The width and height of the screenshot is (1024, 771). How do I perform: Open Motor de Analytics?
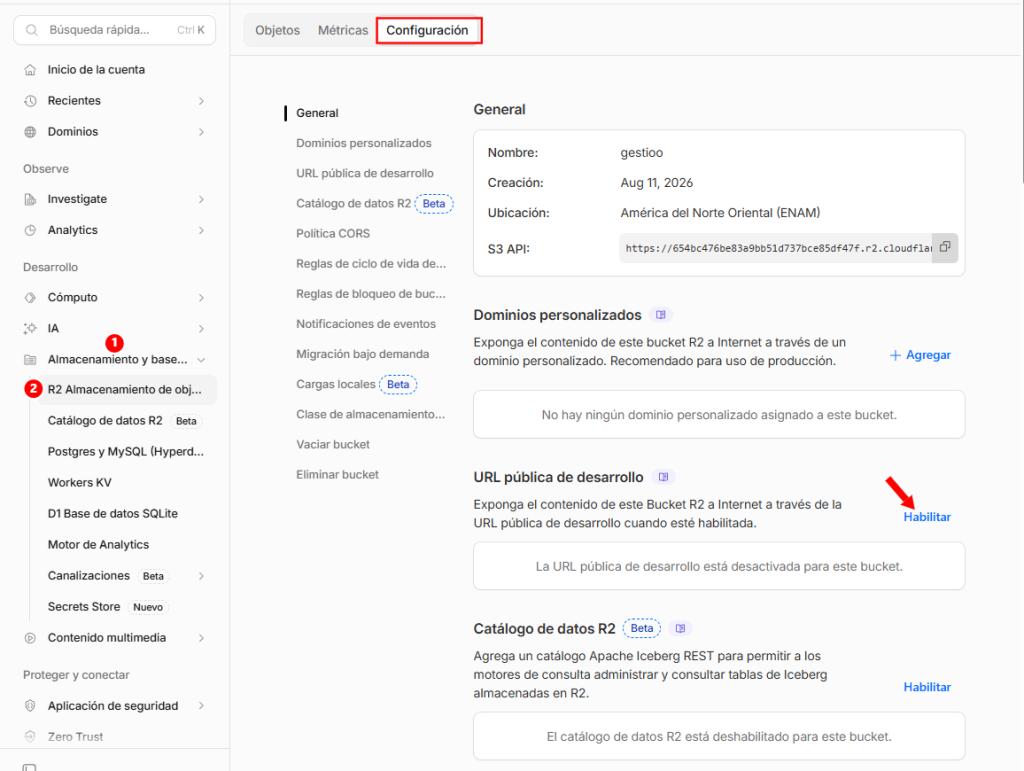(98, 544)
